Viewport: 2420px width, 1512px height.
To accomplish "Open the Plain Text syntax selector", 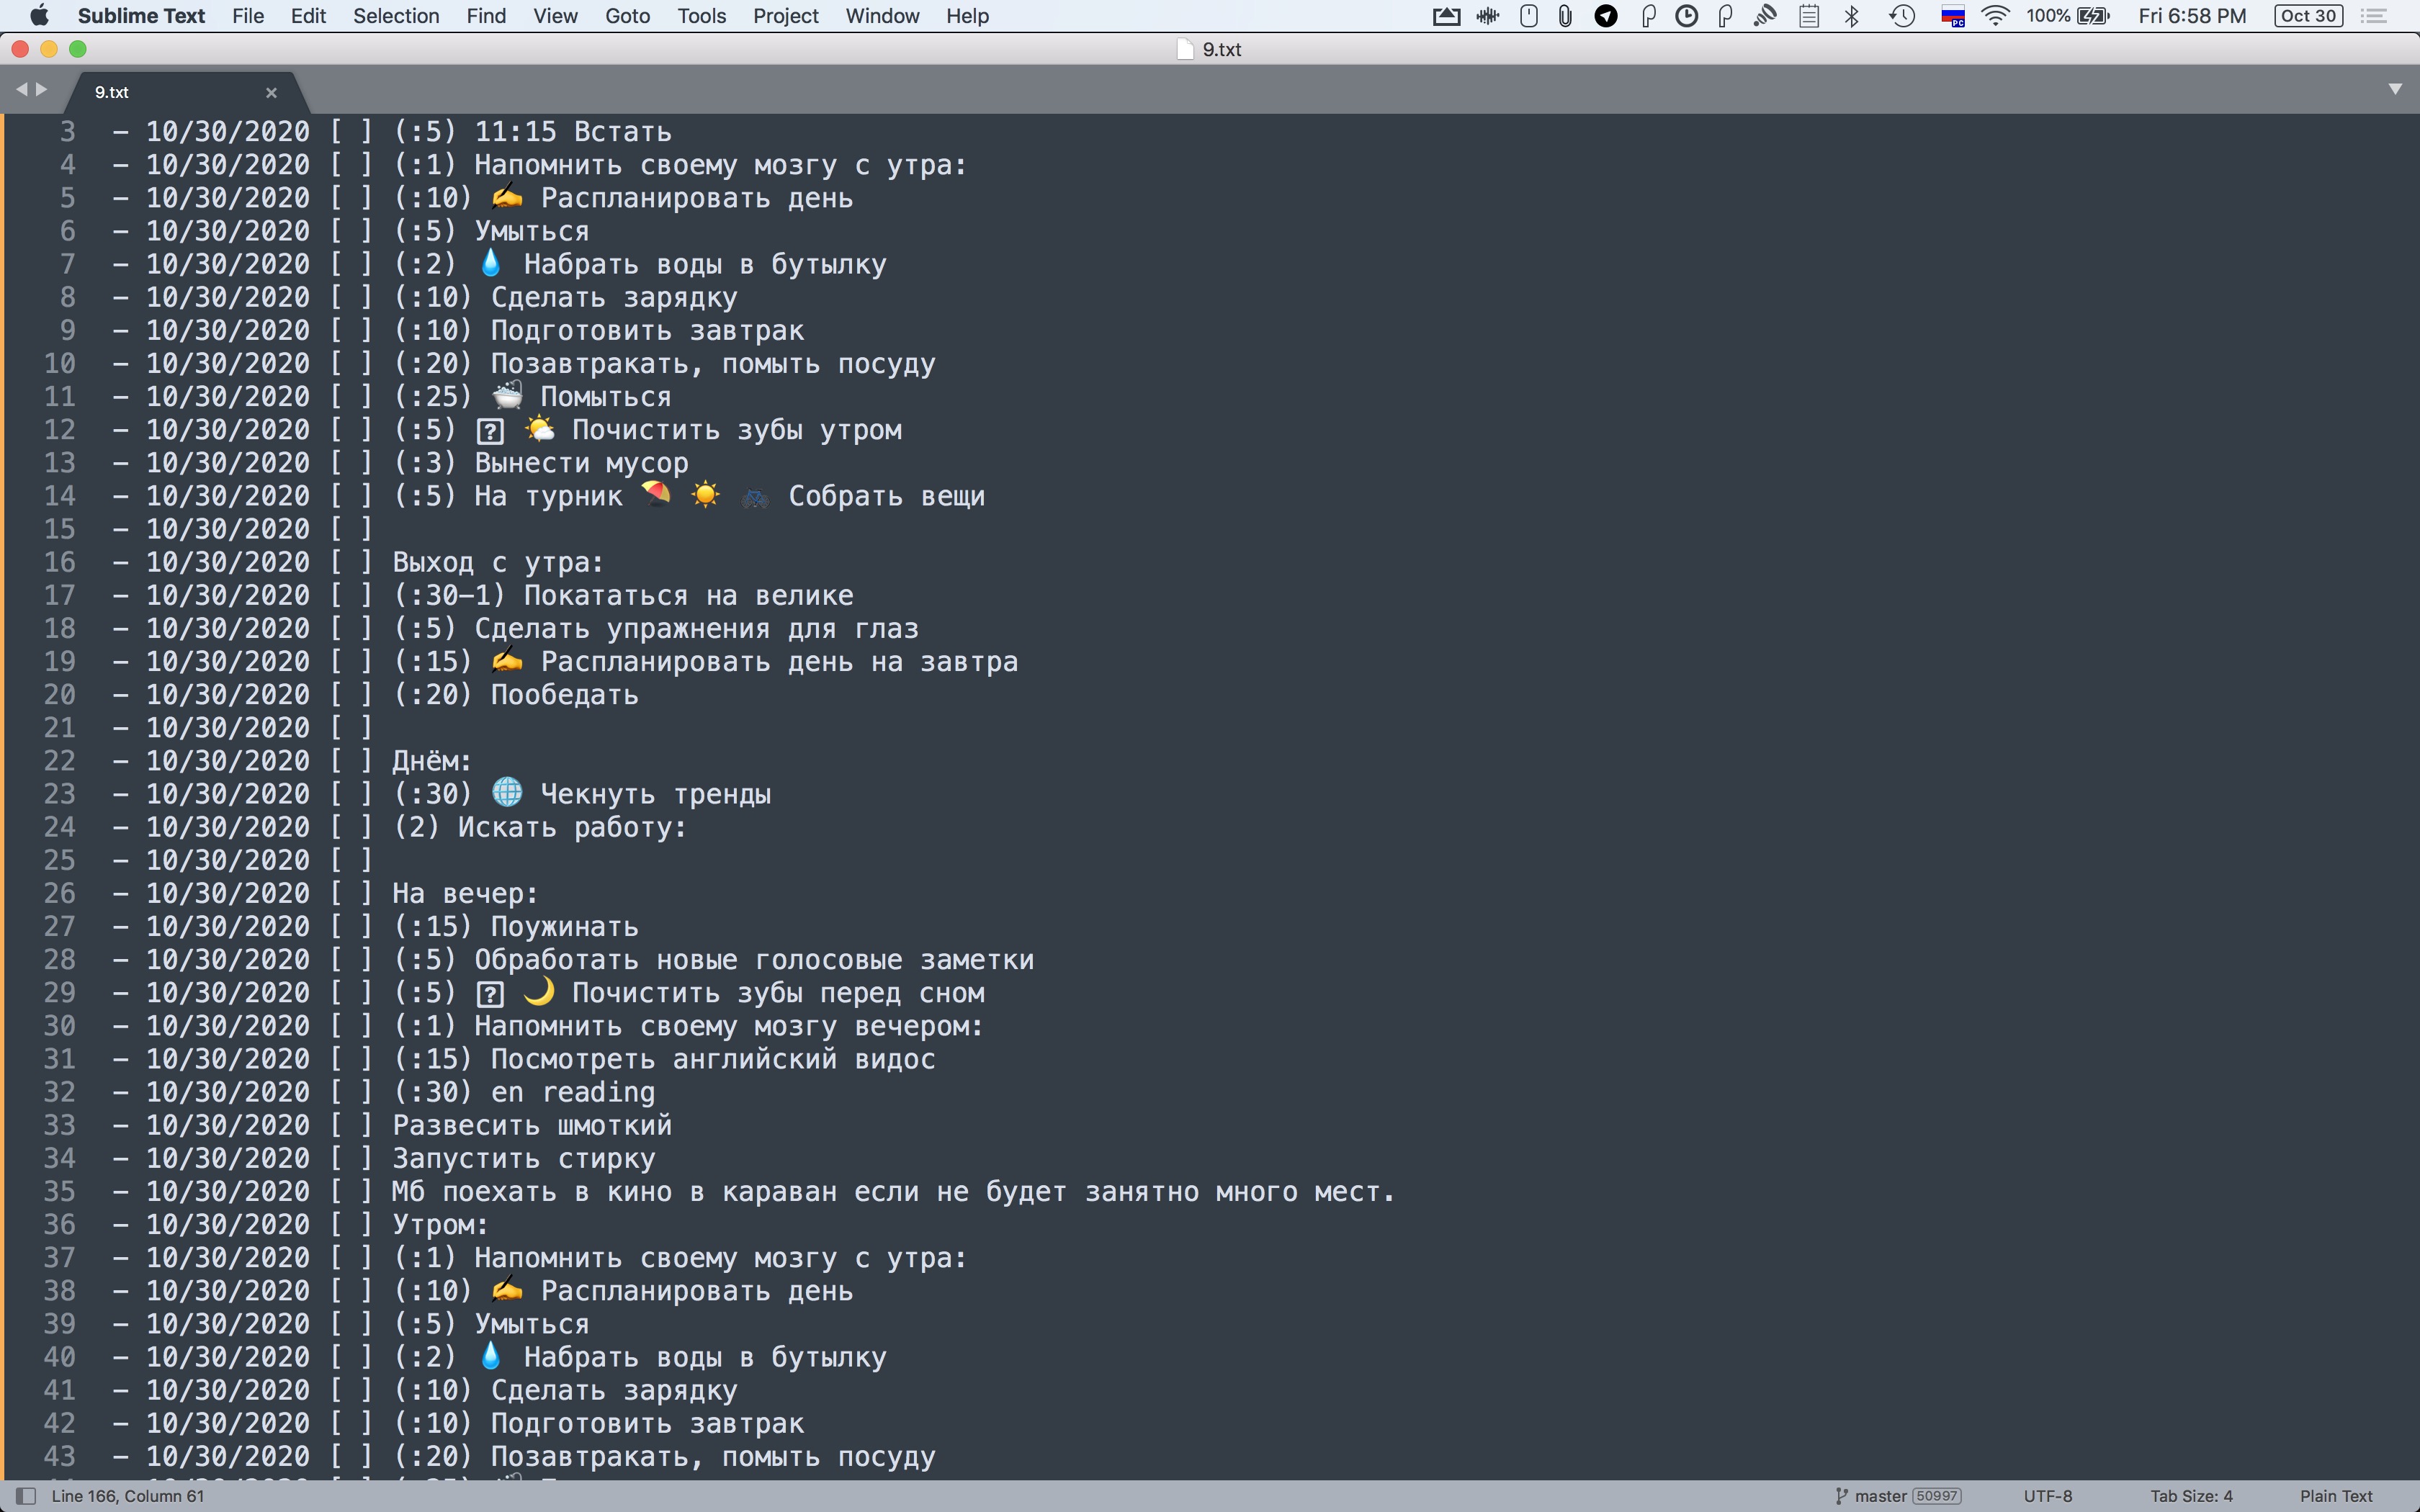I will click(x=2335, y=1496).
